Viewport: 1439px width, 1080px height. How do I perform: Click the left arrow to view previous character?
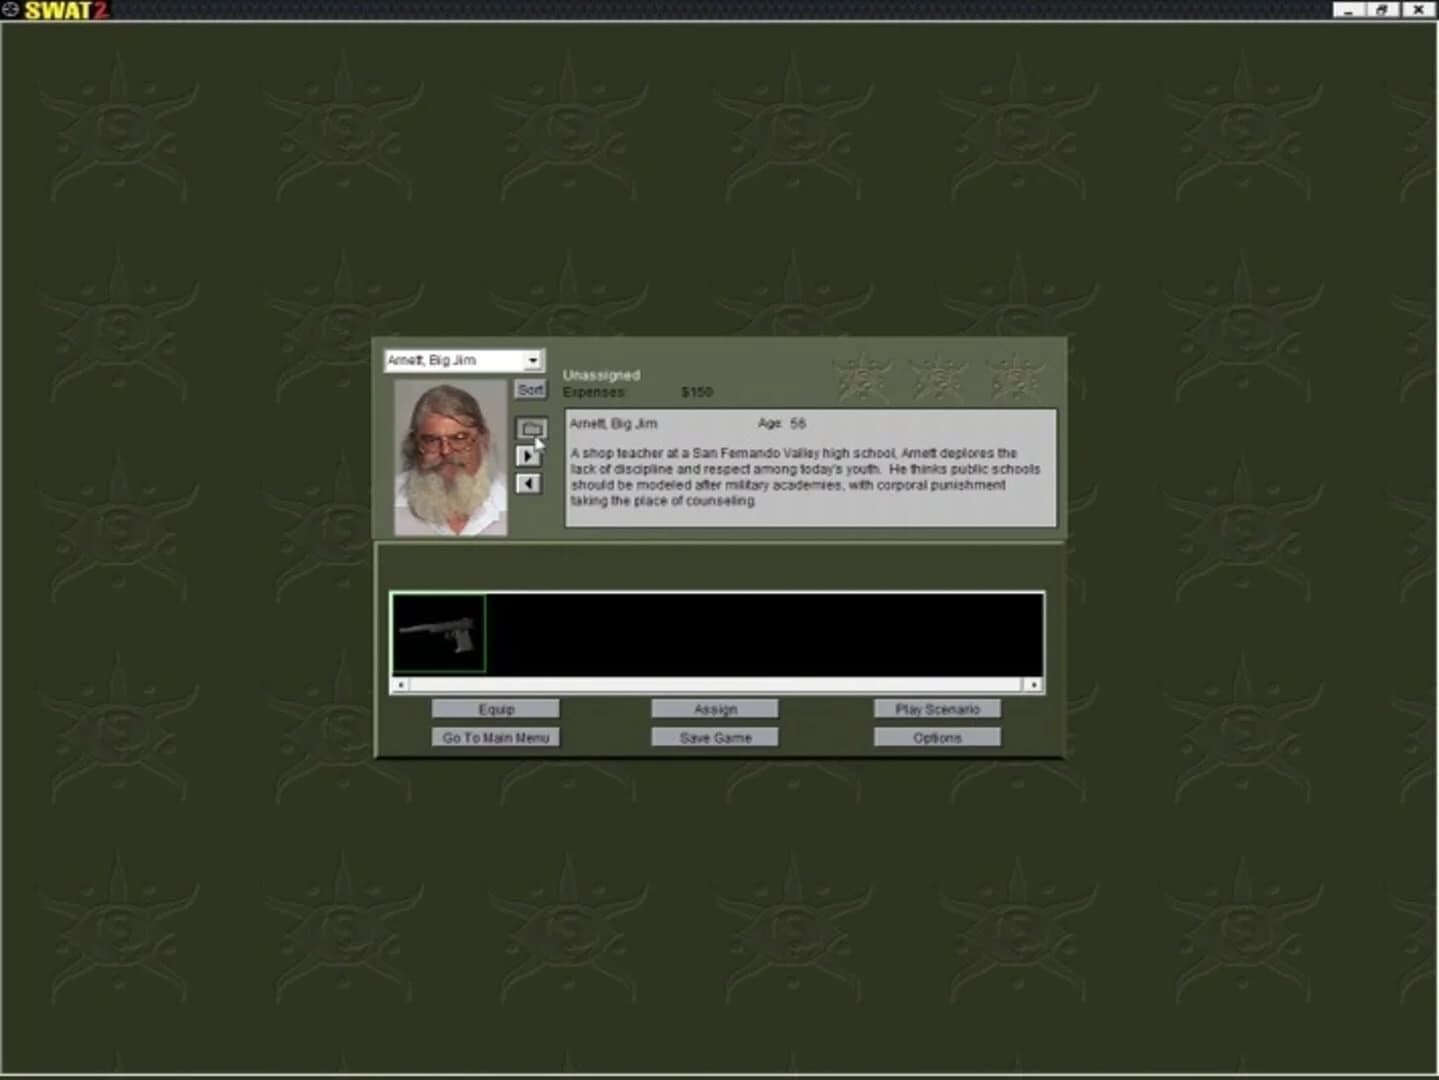point(529,483)
